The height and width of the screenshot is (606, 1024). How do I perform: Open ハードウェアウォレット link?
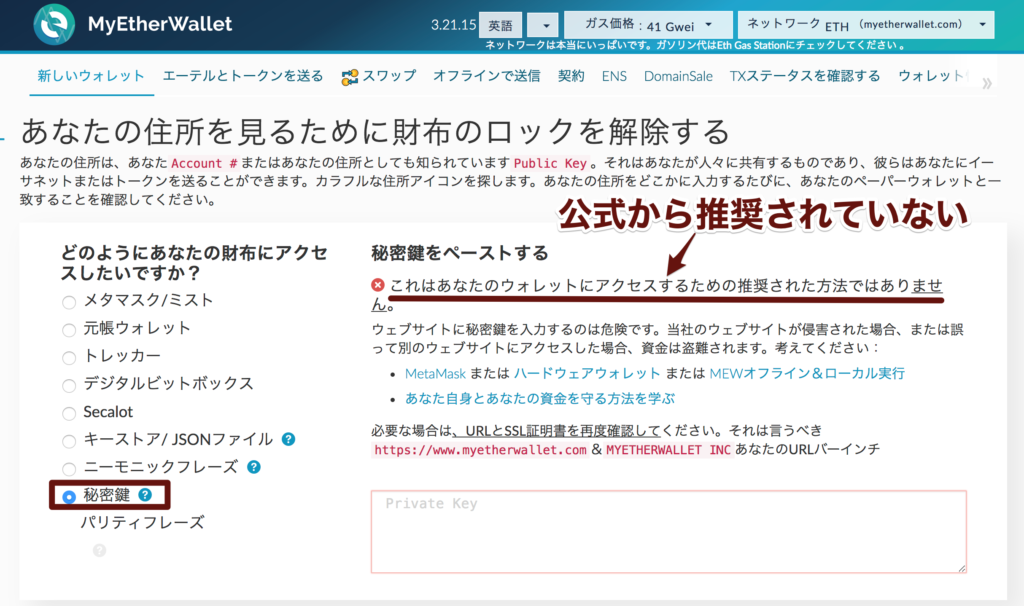click(x=586, y=373)
